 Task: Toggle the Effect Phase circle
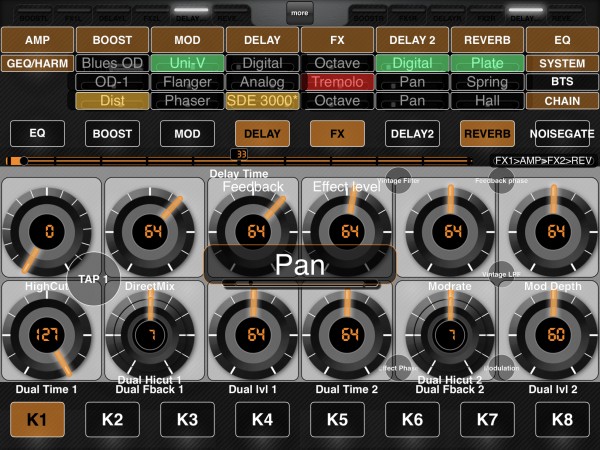click(x=398, y=368)
